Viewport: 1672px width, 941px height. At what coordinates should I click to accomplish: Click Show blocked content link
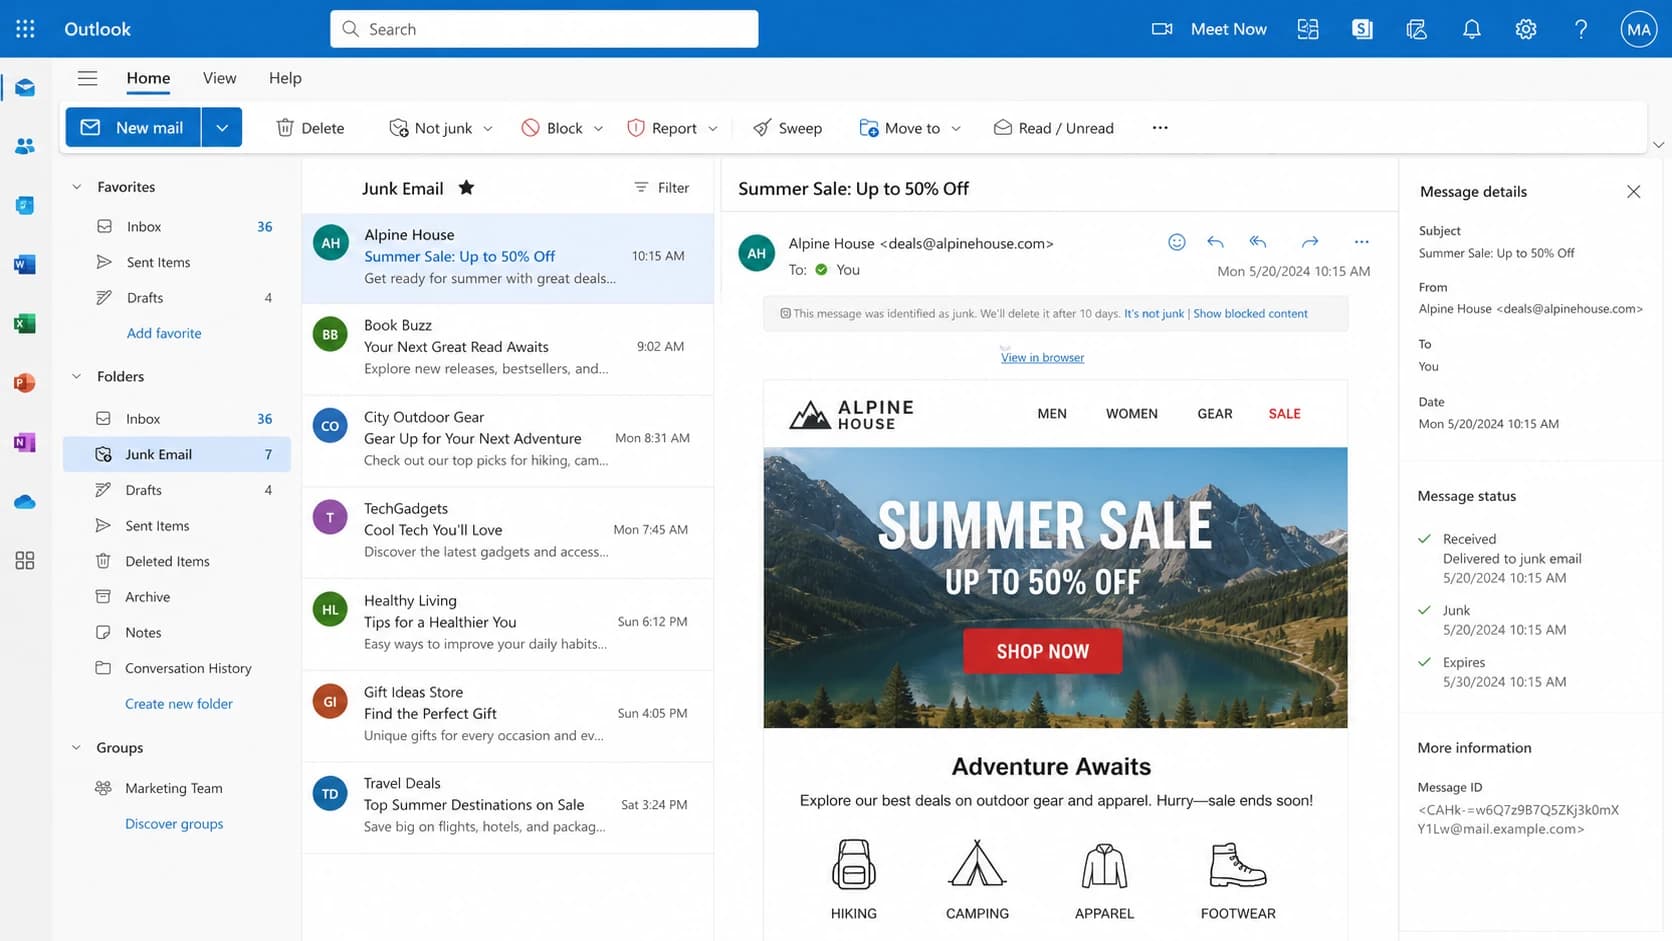coord(1250,314)
